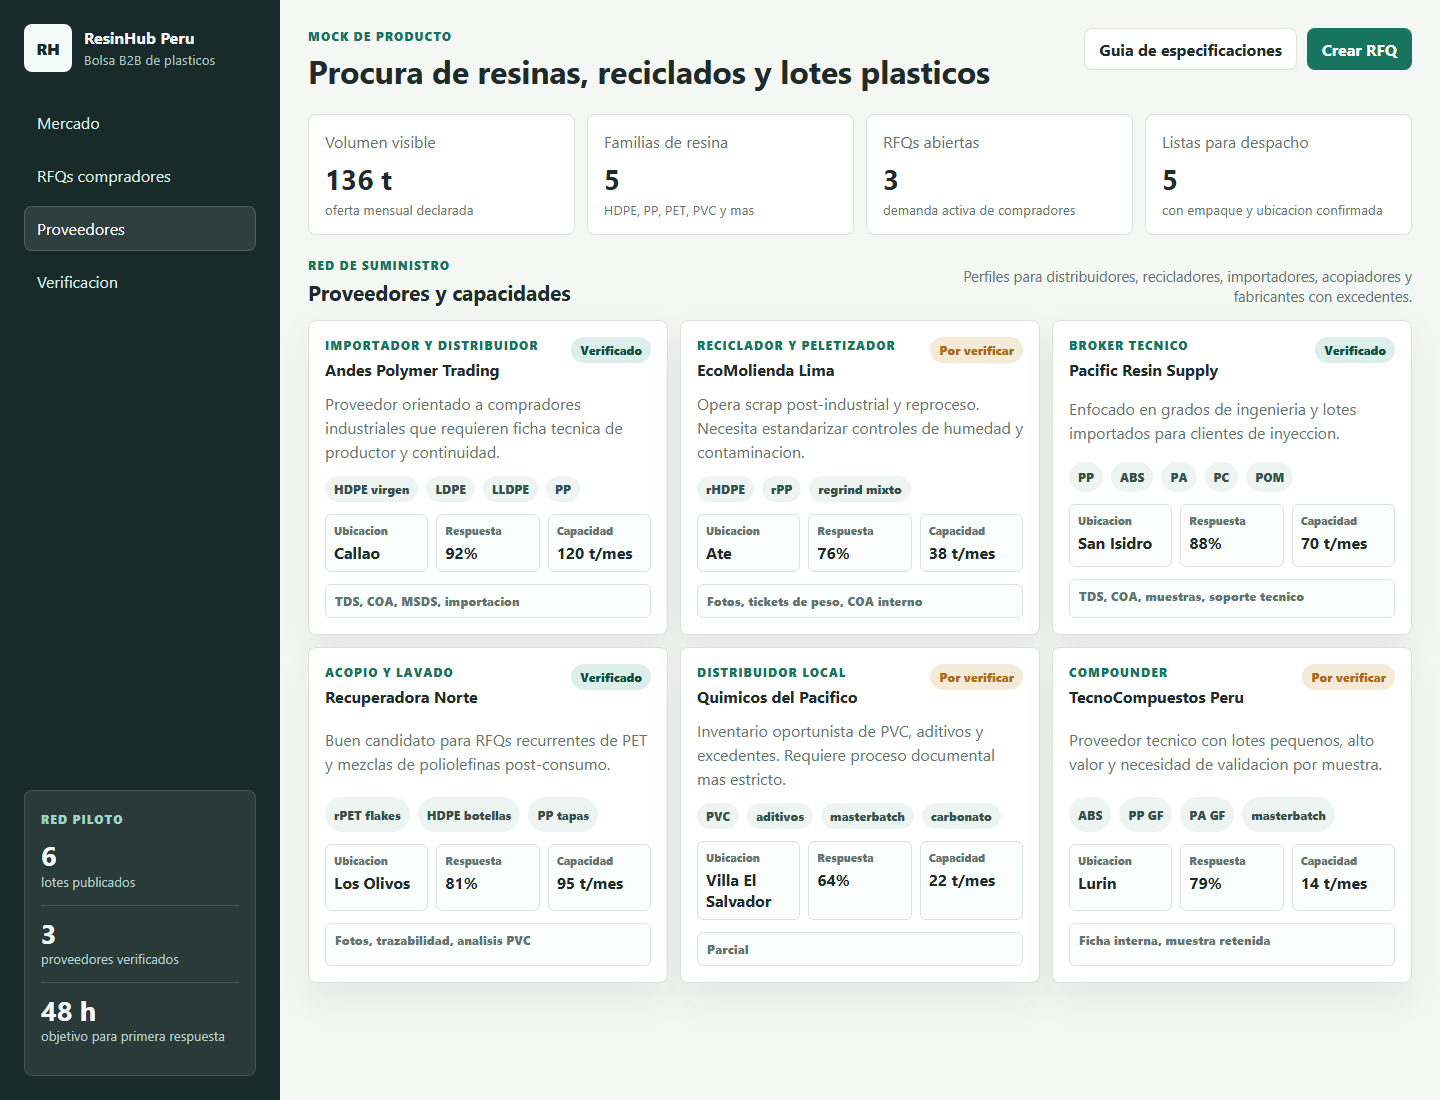
Task: Open Listas para despacho stat card
Action: (1278, 175)
